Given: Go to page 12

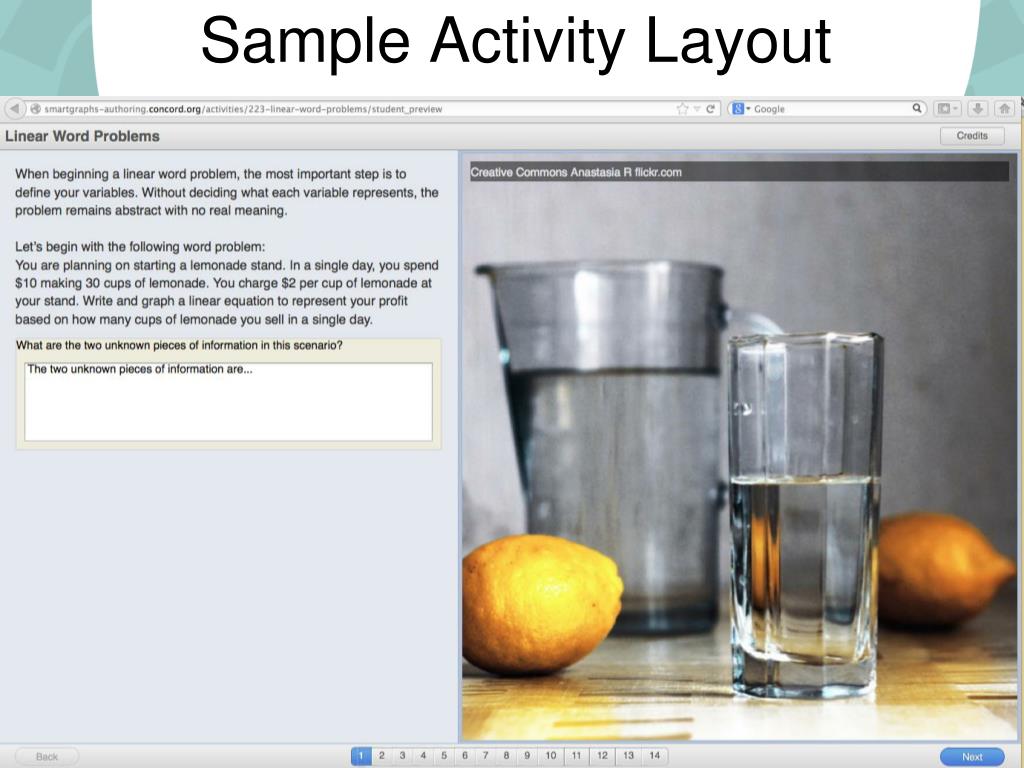Looking at the screenshot, I should (603, 756).
